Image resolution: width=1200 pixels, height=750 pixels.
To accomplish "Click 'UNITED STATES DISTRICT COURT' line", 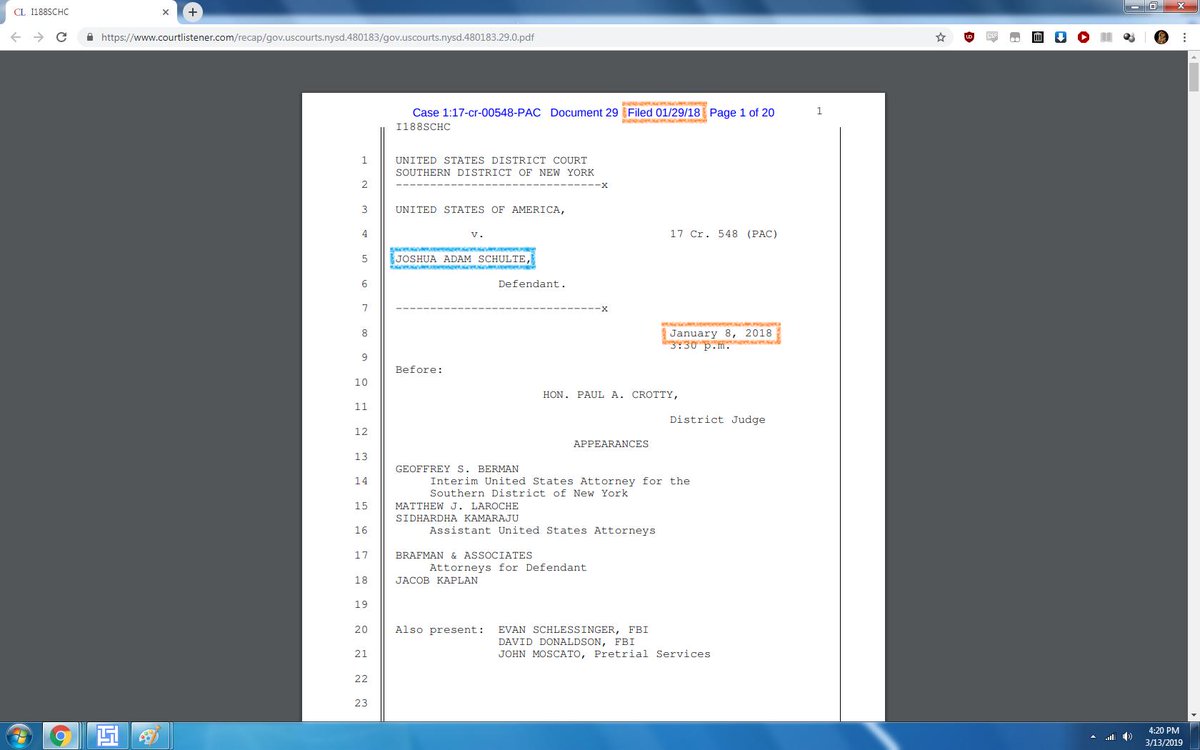I will pyautogui.click(x=491, y=160).
